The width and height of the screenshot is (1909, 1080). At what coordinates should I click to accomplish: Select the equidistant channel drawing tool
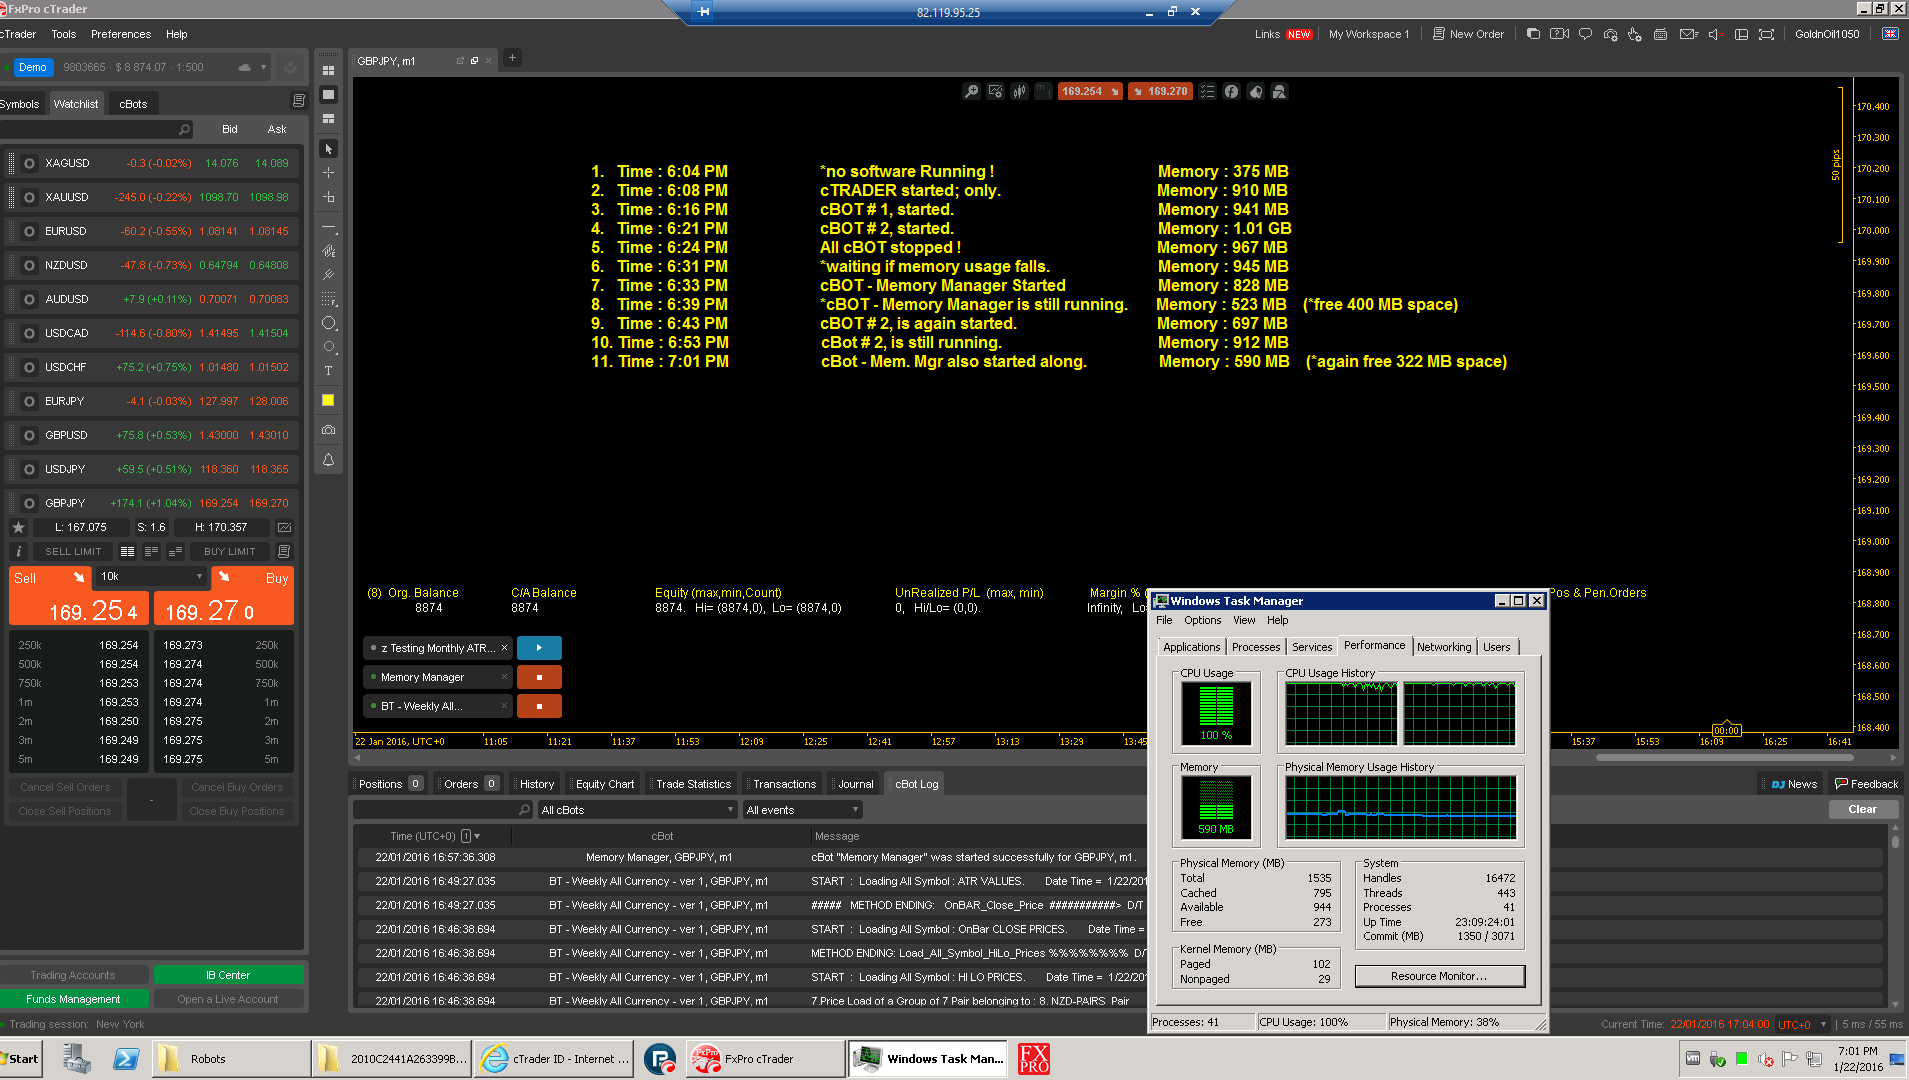(328, 251)
